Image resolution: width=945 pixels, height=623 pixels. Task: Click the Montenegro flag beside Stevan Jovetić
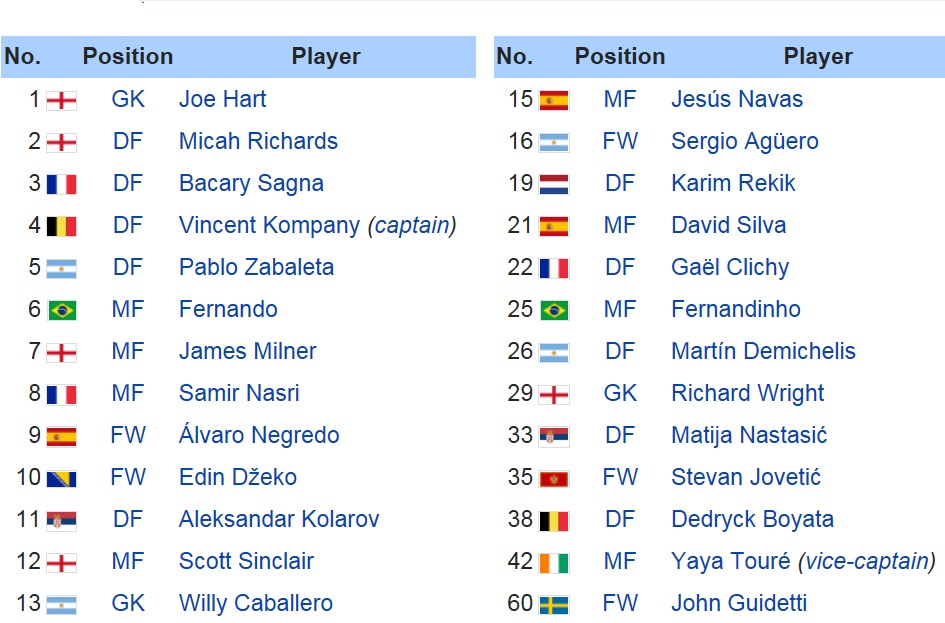[x=554, y=478]
